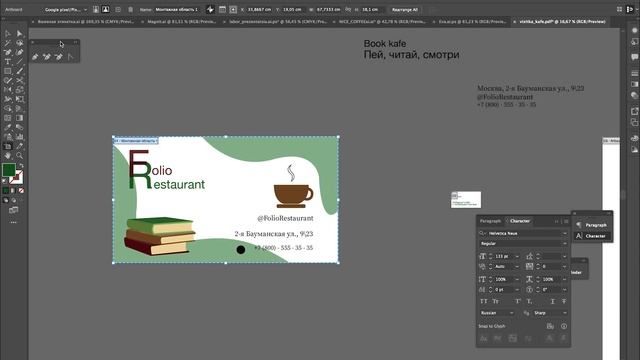Image resolution: width=640 pixels, height=360 pixels.
Task: Open Regular font style dropdown
Action: pos(565,244)
